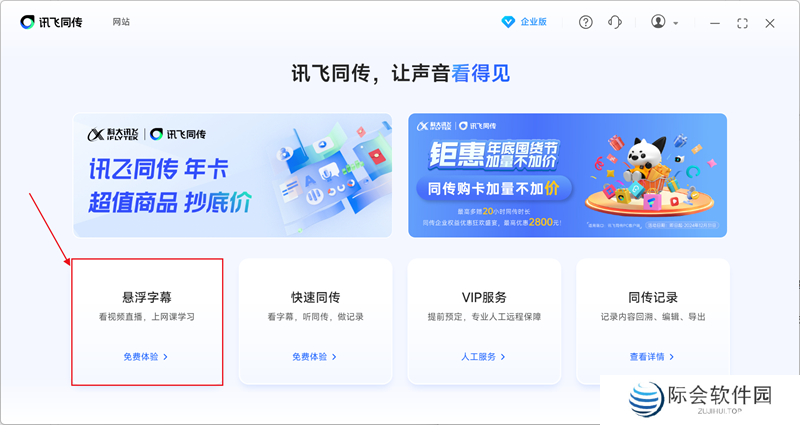Open the 讯飞同传 年卡 promotional banner
The width and height of the screenshot is (800, 425).
click(x=233, y=175)
